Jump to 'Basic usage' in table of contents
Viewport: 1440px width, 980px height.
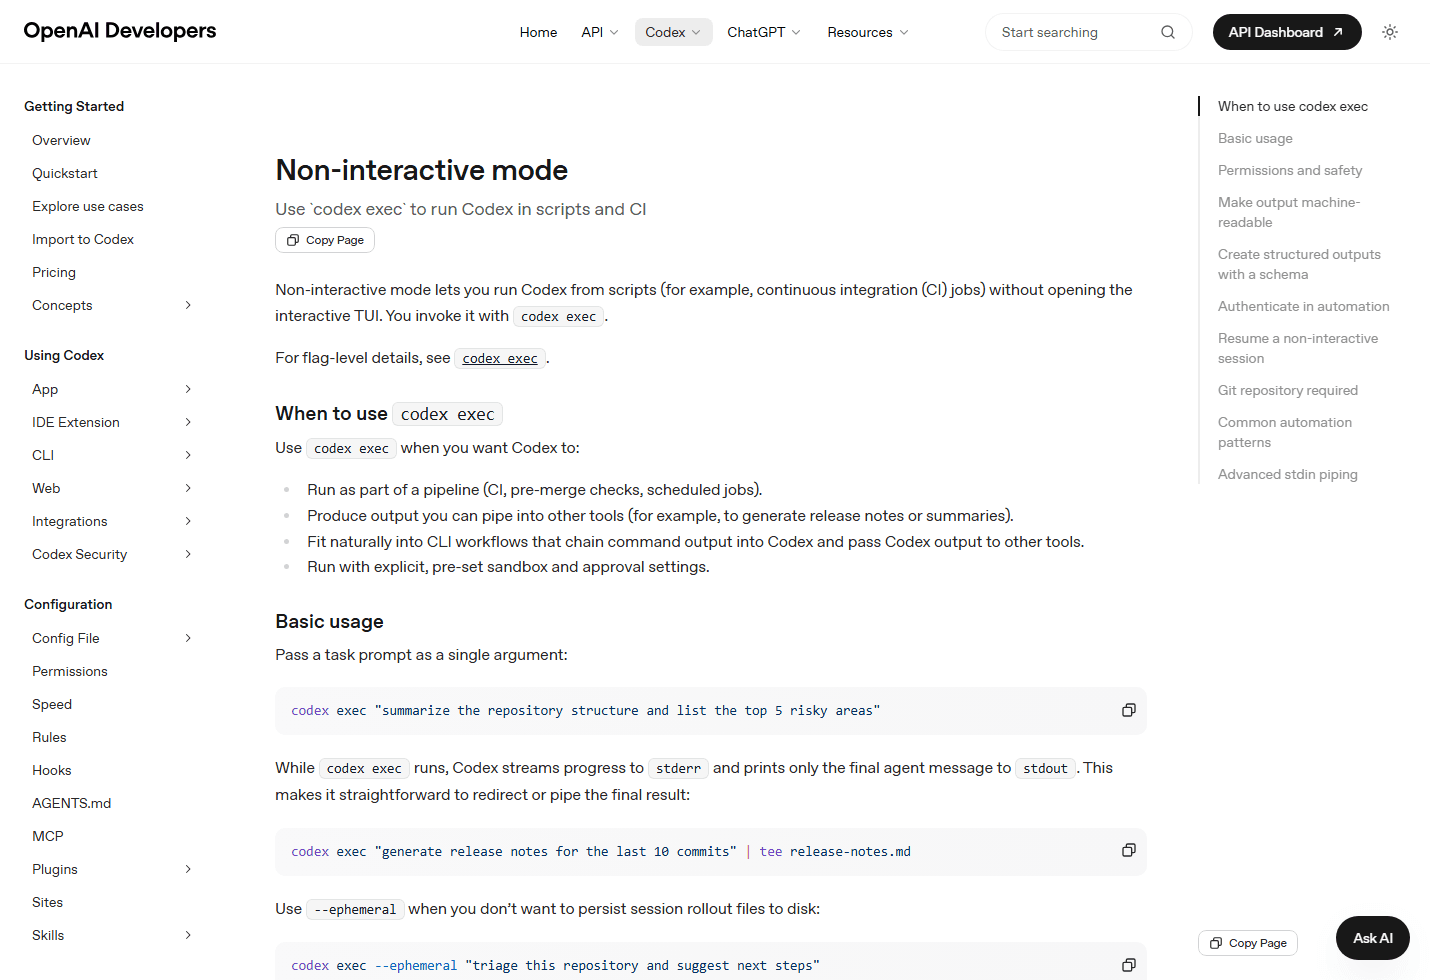click(1255, 138)
